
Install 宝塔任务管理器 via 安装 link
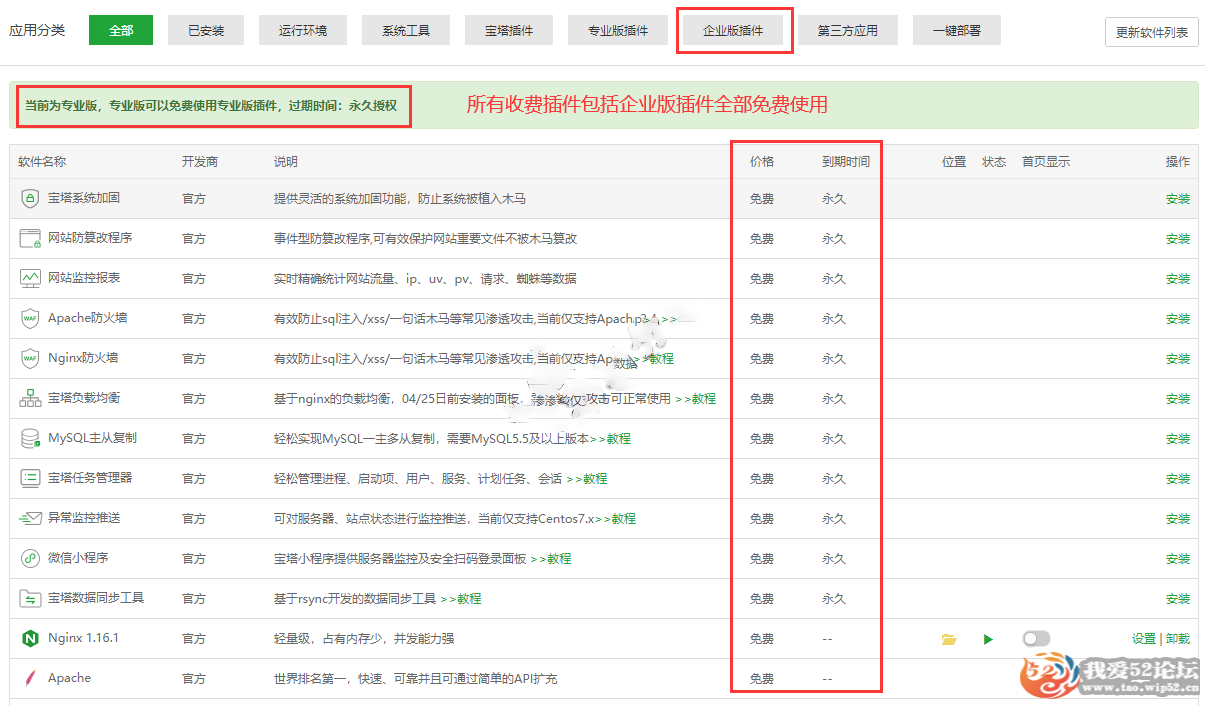click(1178, 479)
